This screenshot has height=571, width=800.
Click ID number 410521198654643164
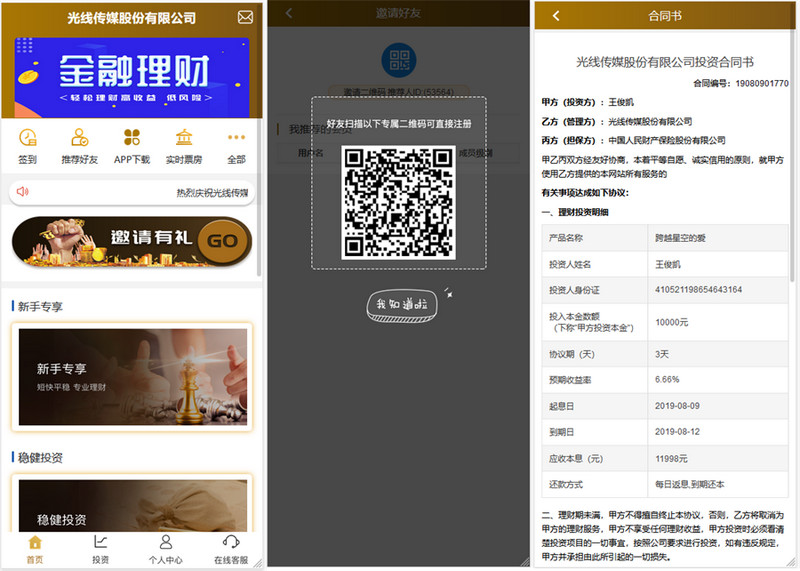point(698,289)
